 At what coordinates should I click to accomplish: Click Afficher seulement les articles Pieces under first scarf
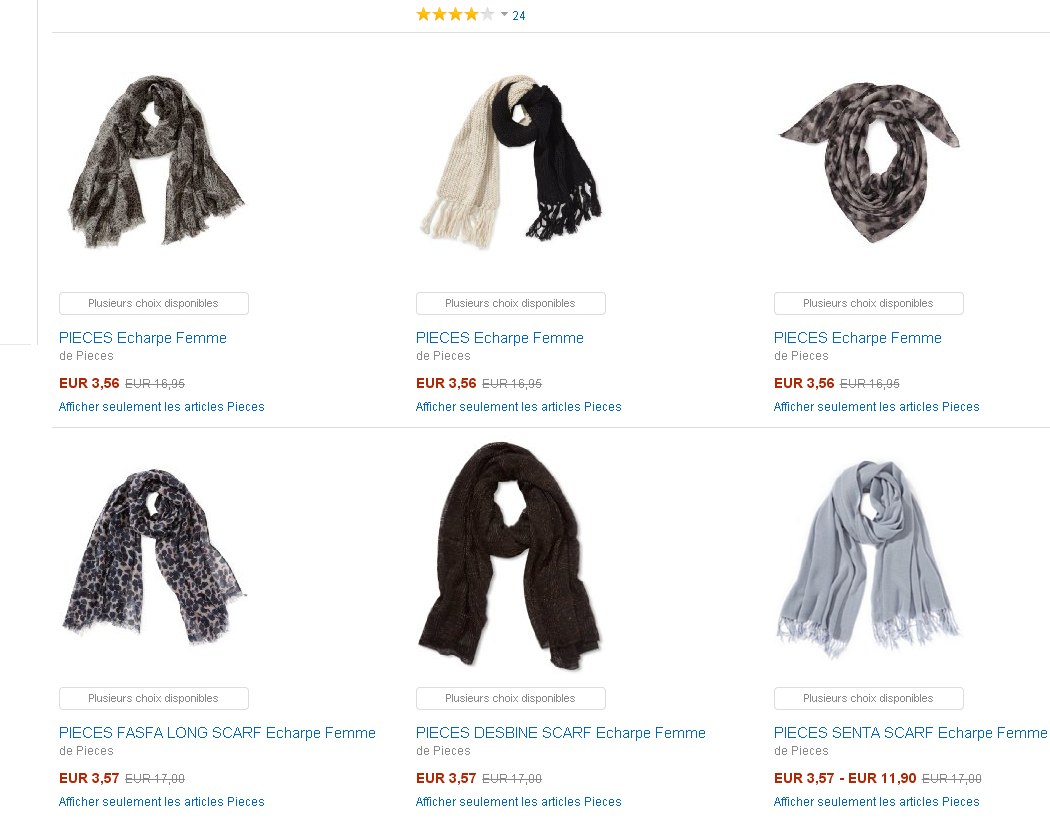(x=161, y=406)
